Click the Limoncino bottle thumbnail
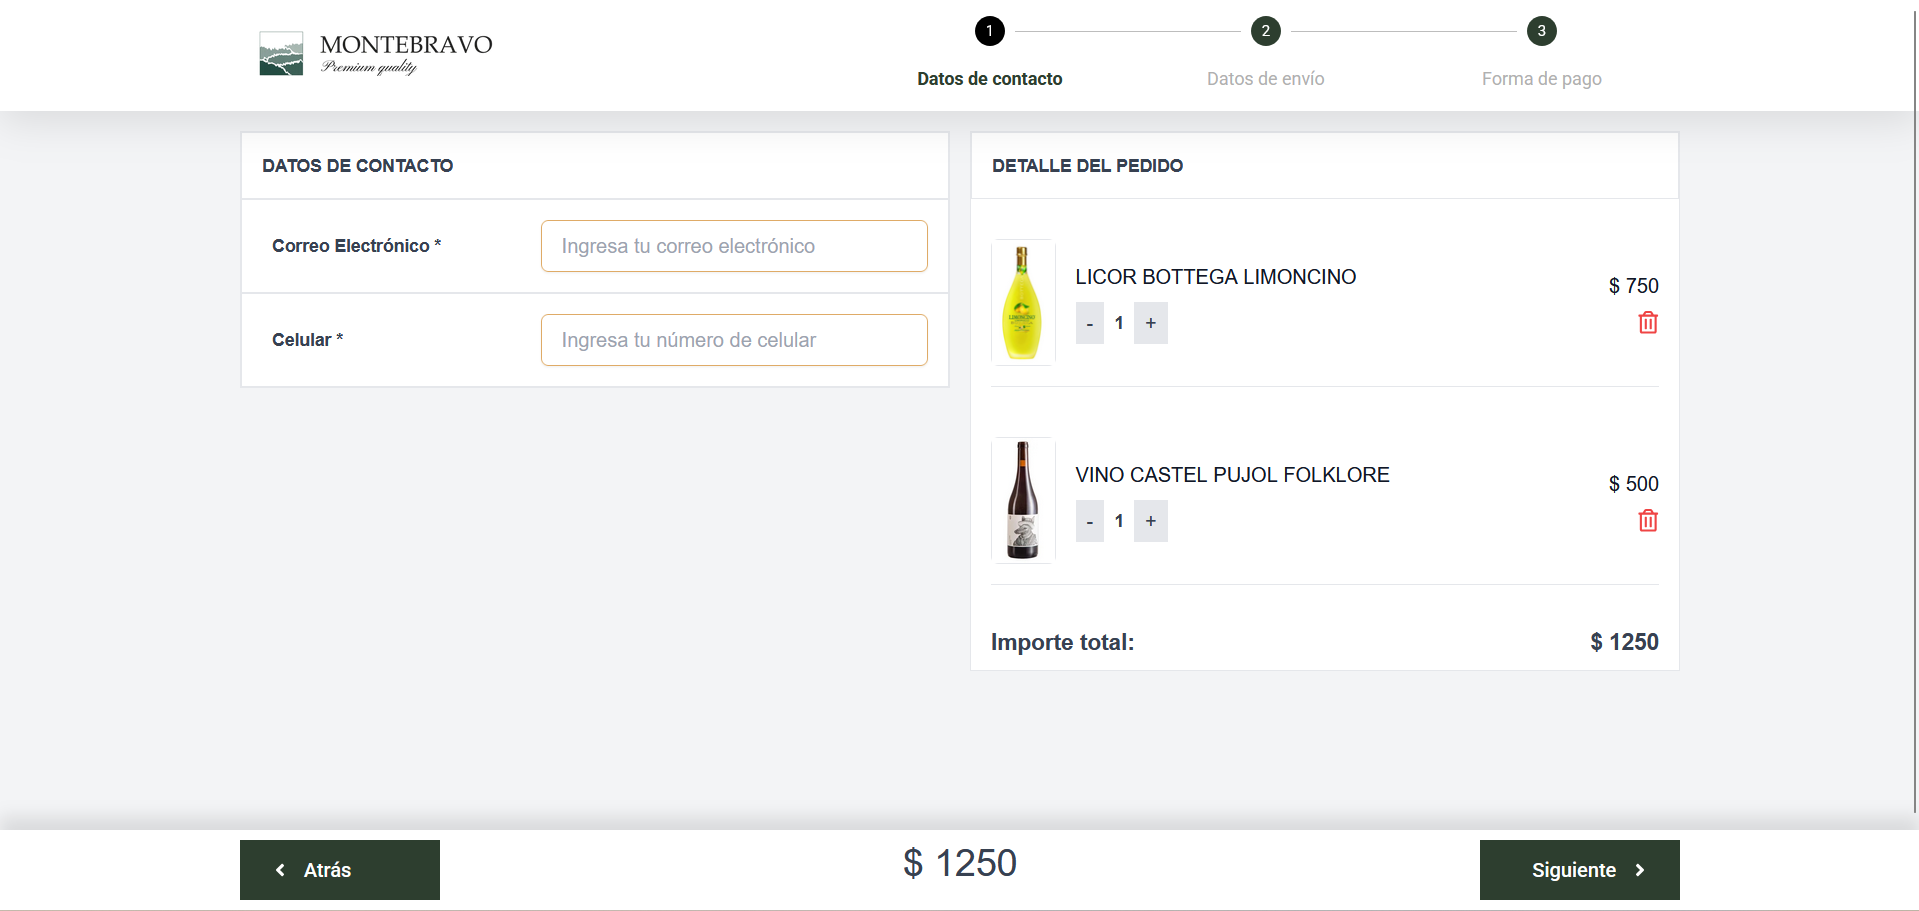 (1022, 302)
